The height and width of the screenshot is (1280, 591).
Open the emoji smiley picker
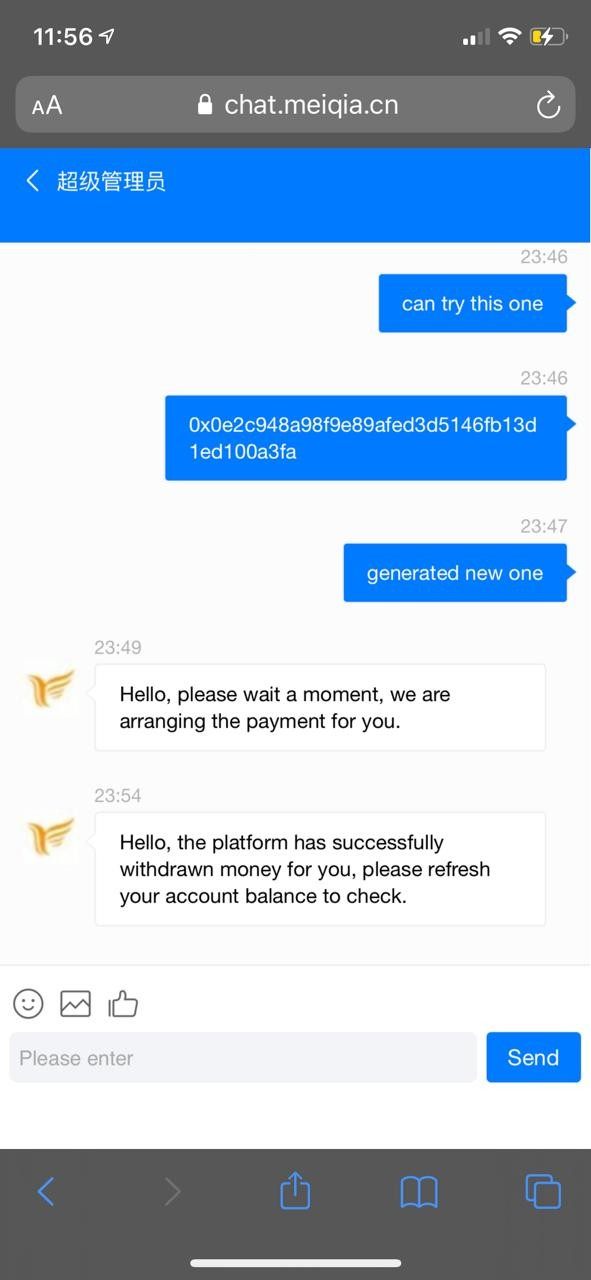tap(28, 1003)
